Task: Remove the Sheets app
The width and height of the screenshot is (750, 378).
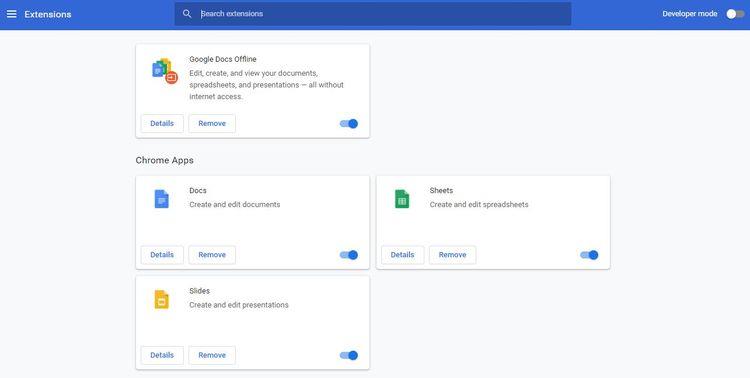Action: pos(452,255)
